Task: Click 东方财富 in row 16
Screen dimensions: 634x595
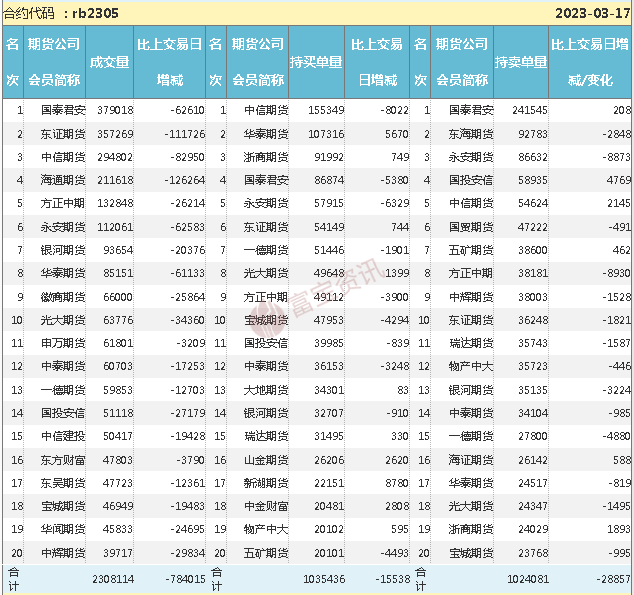Action: coord(63,460)
